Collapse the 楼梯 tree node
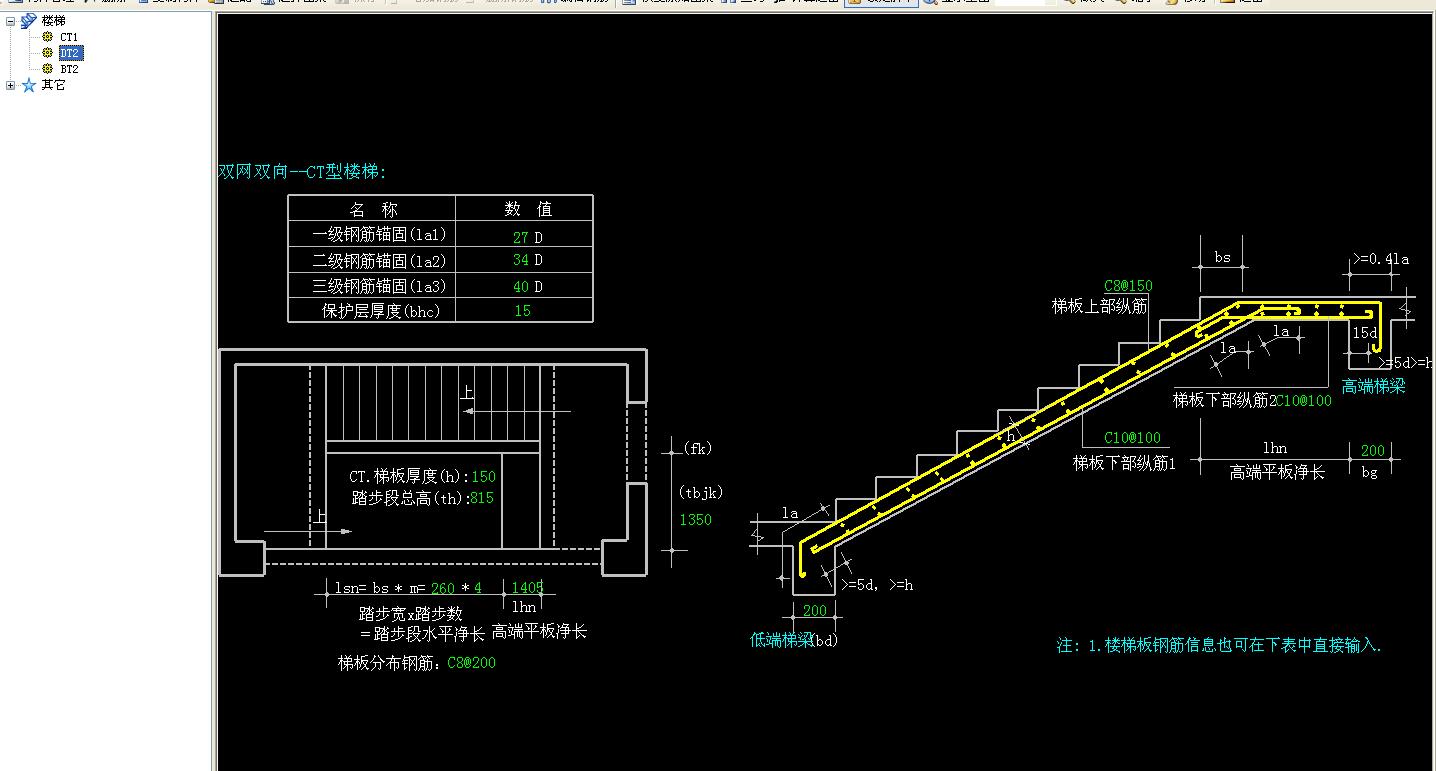The width and height of the screenshot is (1436, 771). (10, 20)
